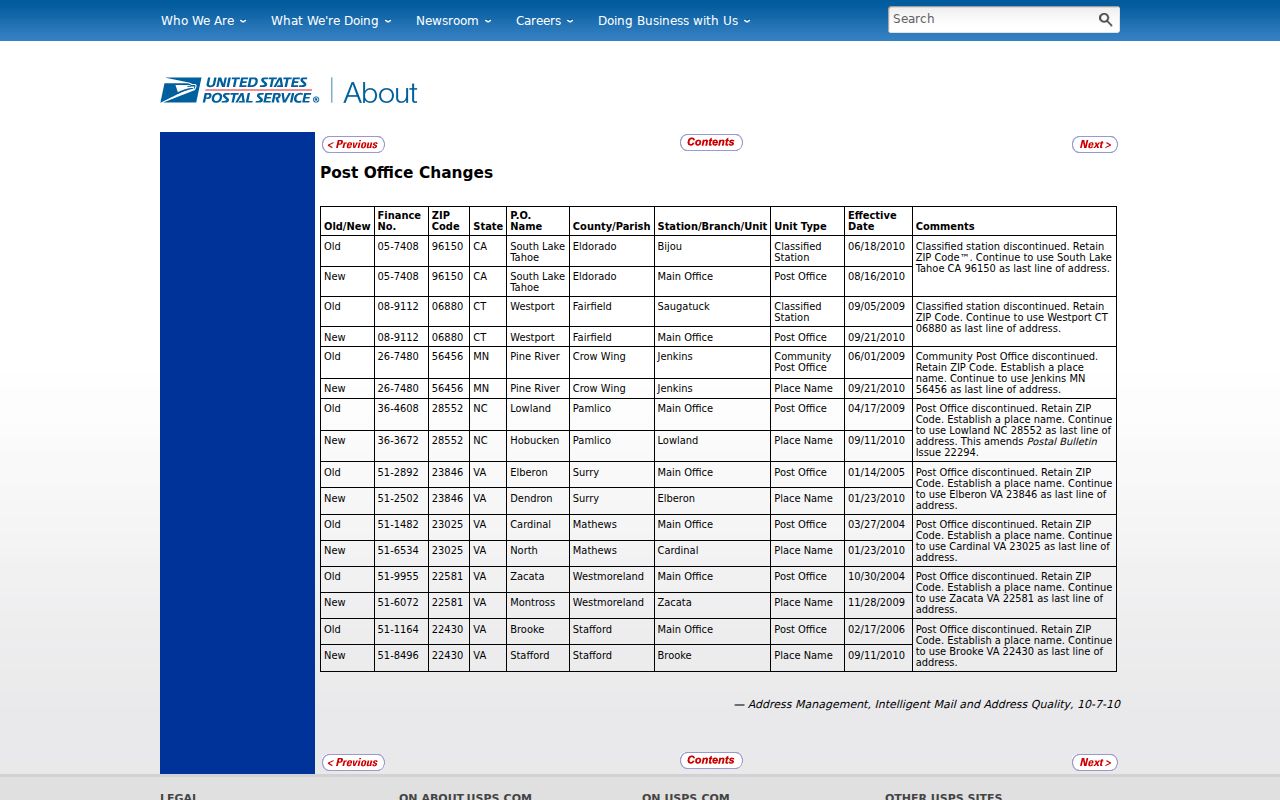1280x800 pixels.
Task: Select the Post Office Changes heading
Action: 406,172
